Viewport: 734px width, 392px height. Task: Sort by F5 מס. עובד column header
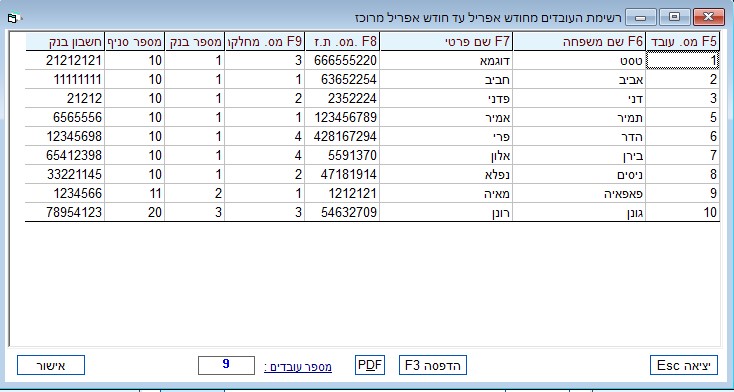(x=683, y=42)
